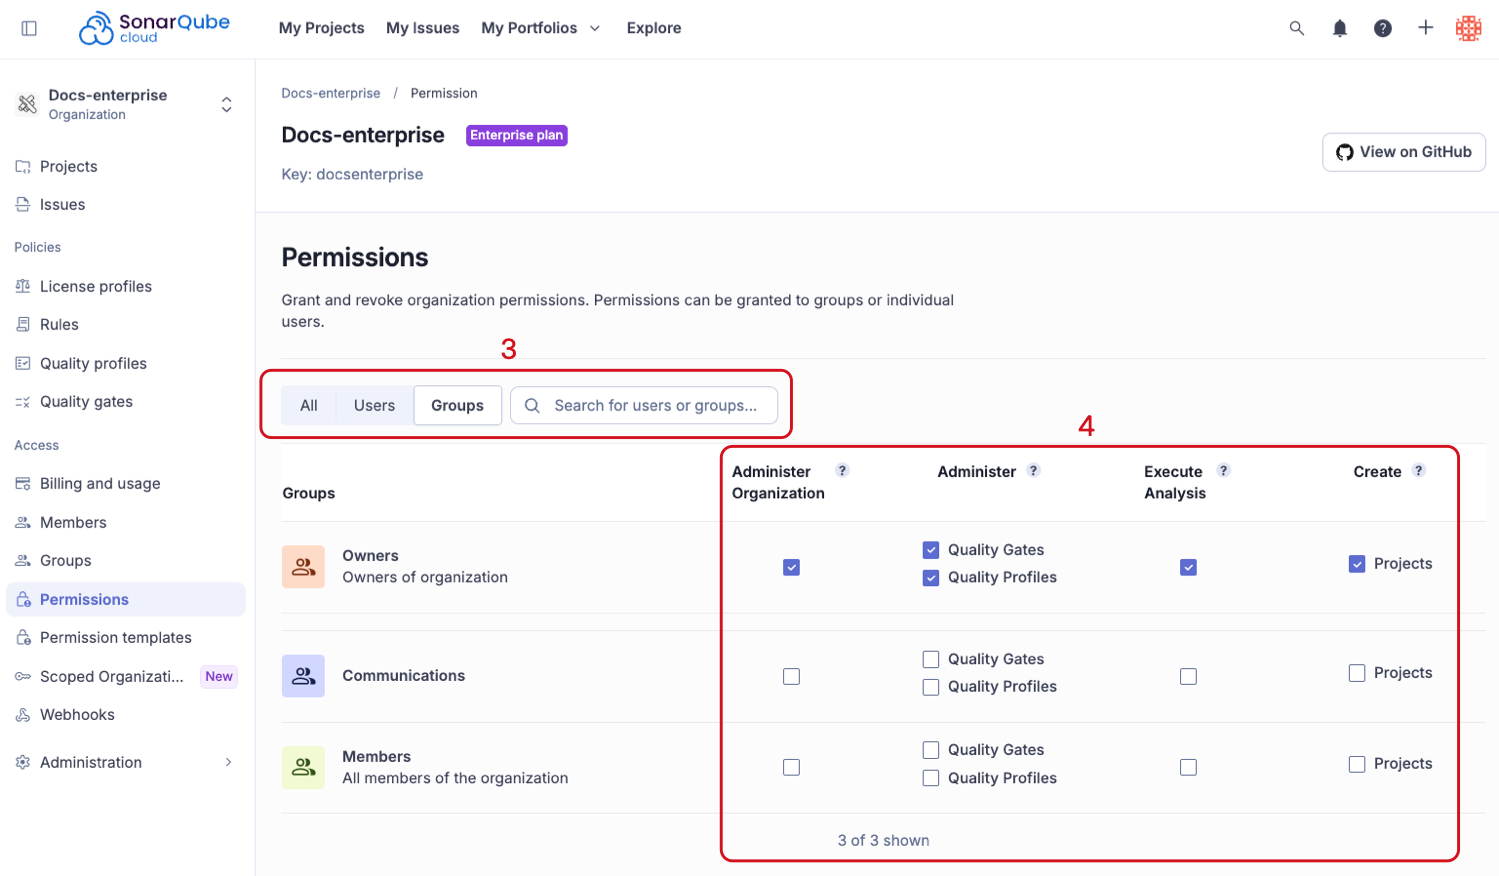The width and height of the screenshot is (1499, 876).
Task: Open Members page in sidebar
Action: pyautogui.click(x=125, y=522)
